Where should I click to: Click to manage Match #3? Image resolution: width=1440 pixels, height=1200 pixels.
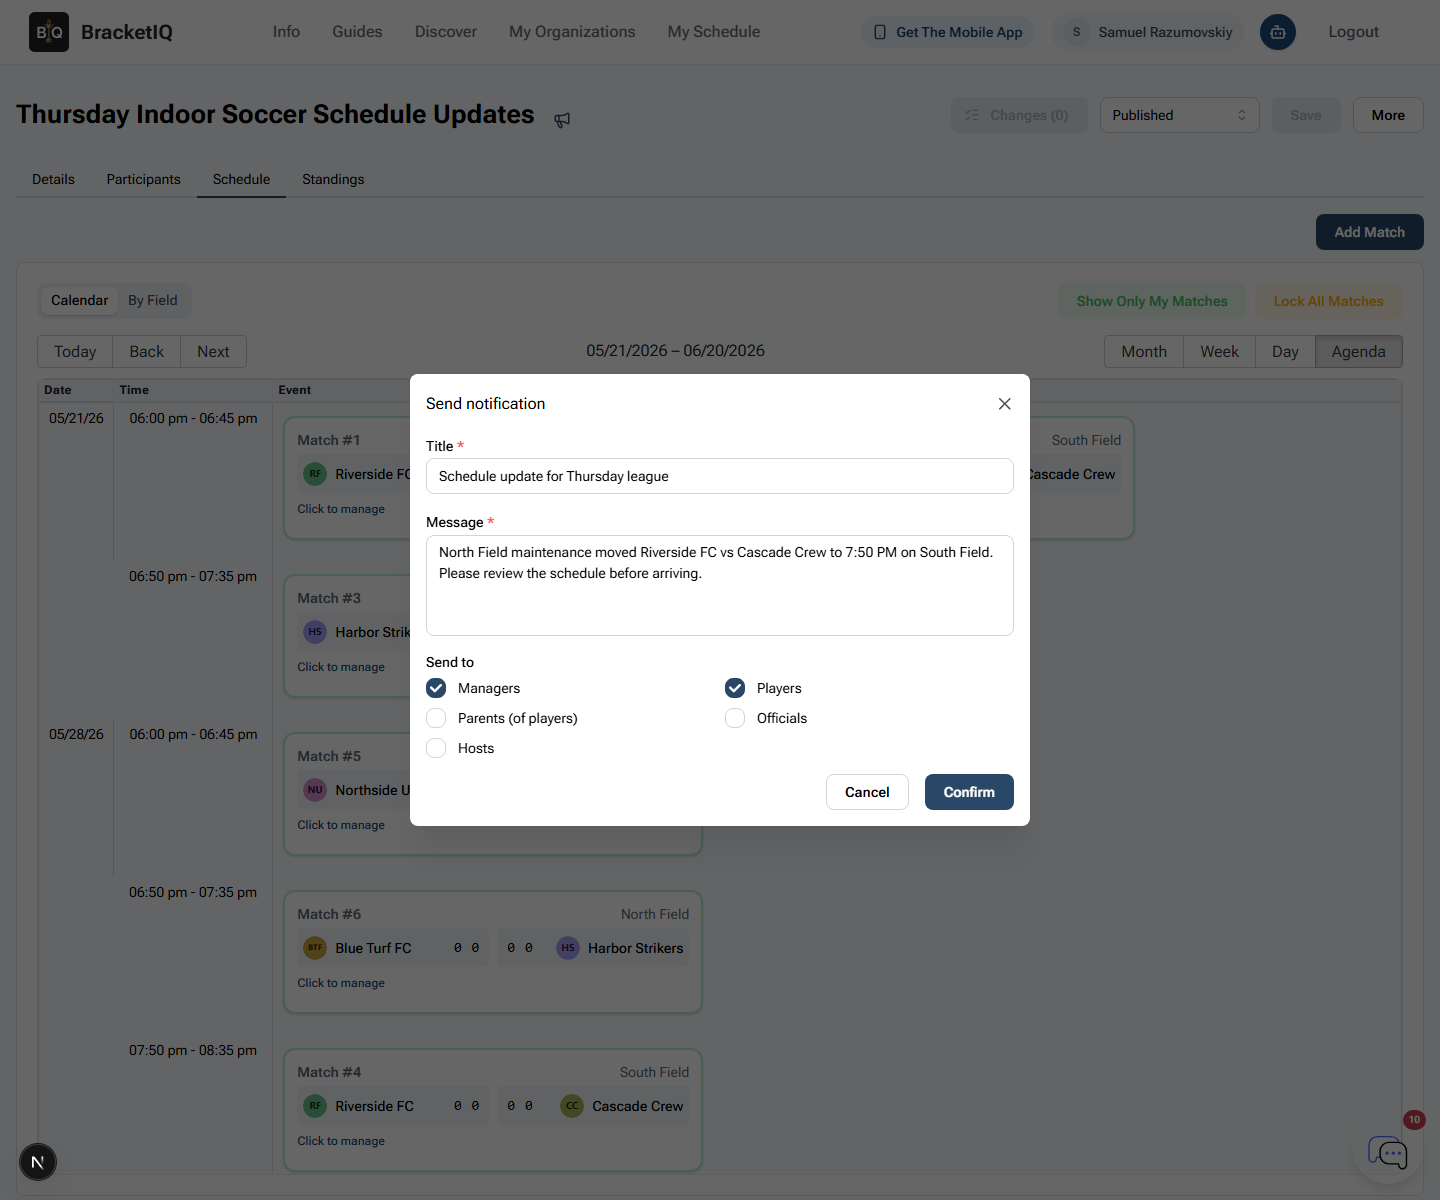coord(341,667)
